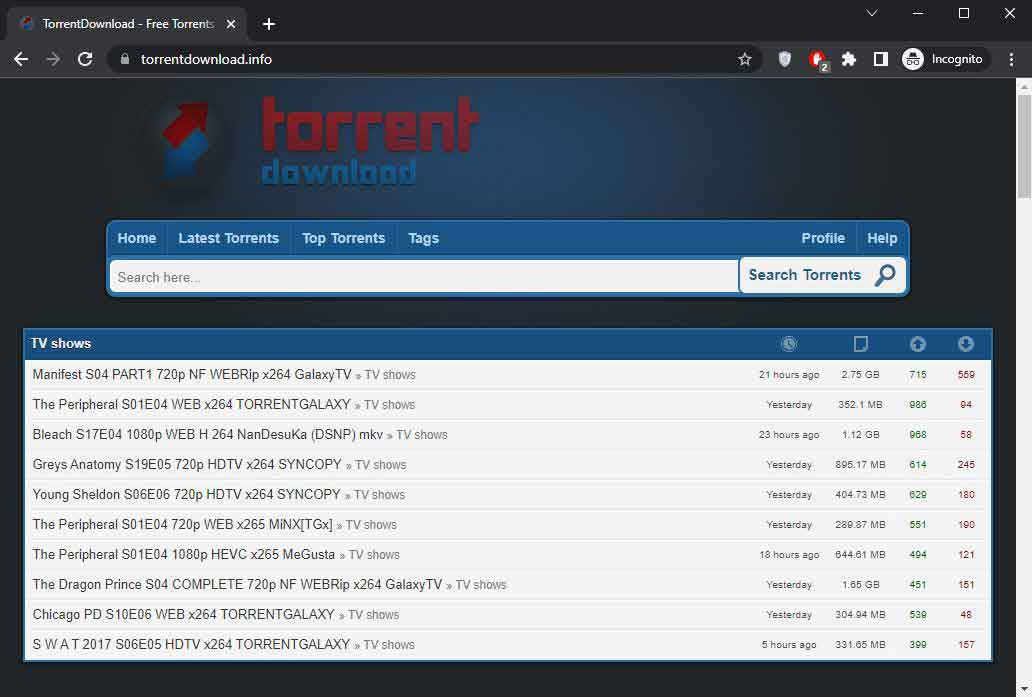Open the tab search chevron
The height and width of the screenshot is (697, 1032).
(x=872, y=13)
